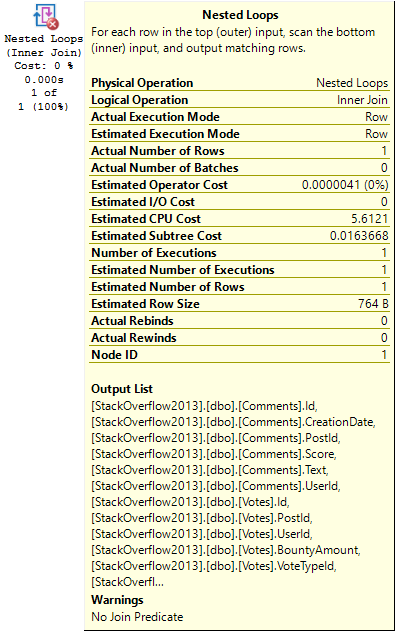Click the [Votes].PostId output entry

pos(202,518)
